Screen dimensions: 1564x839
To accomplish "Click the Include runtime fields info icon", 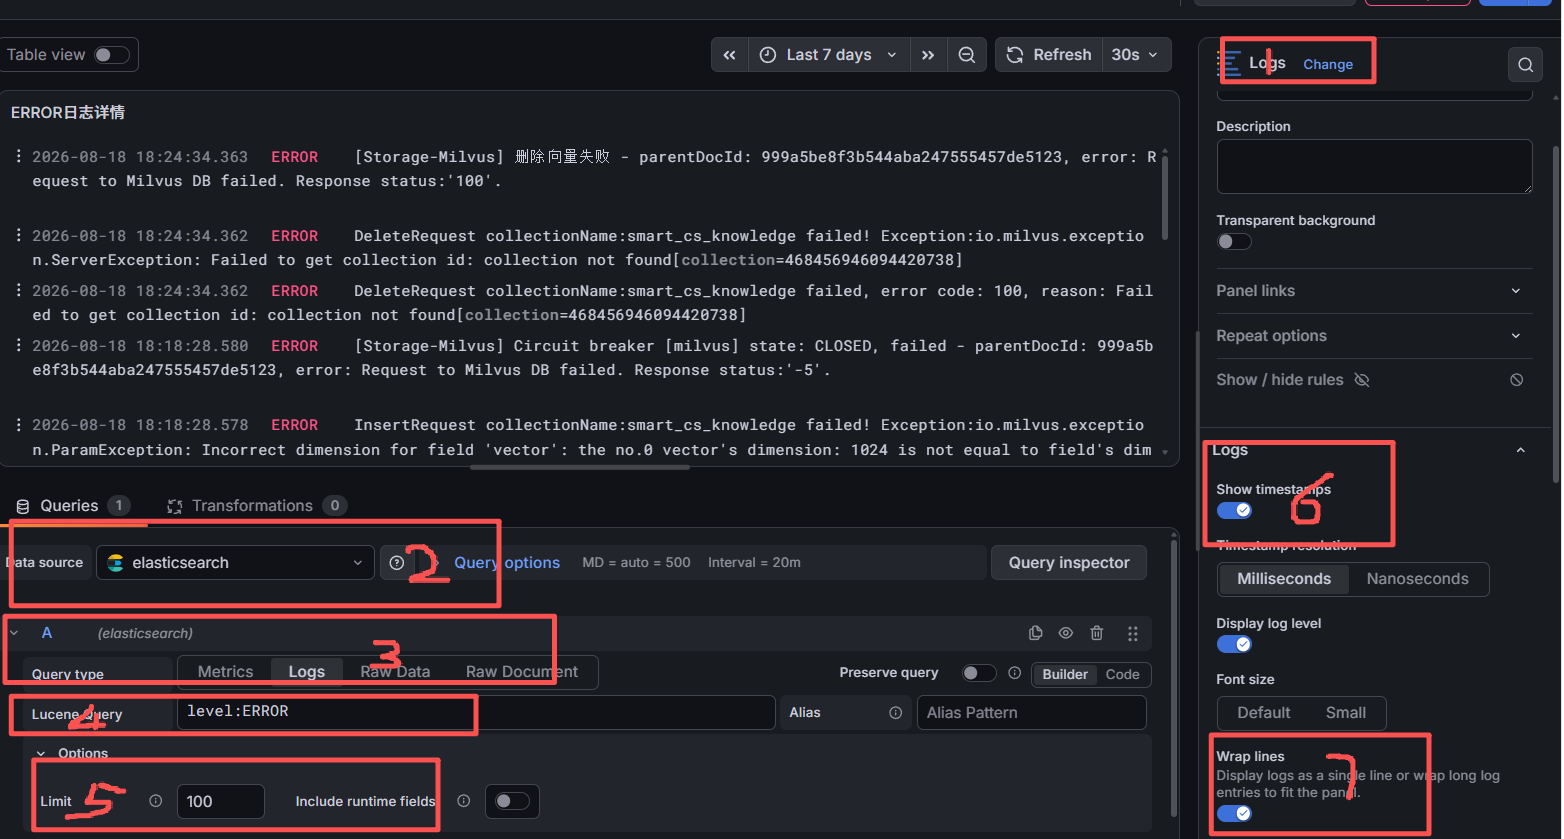I will click(x=463, y=801).
